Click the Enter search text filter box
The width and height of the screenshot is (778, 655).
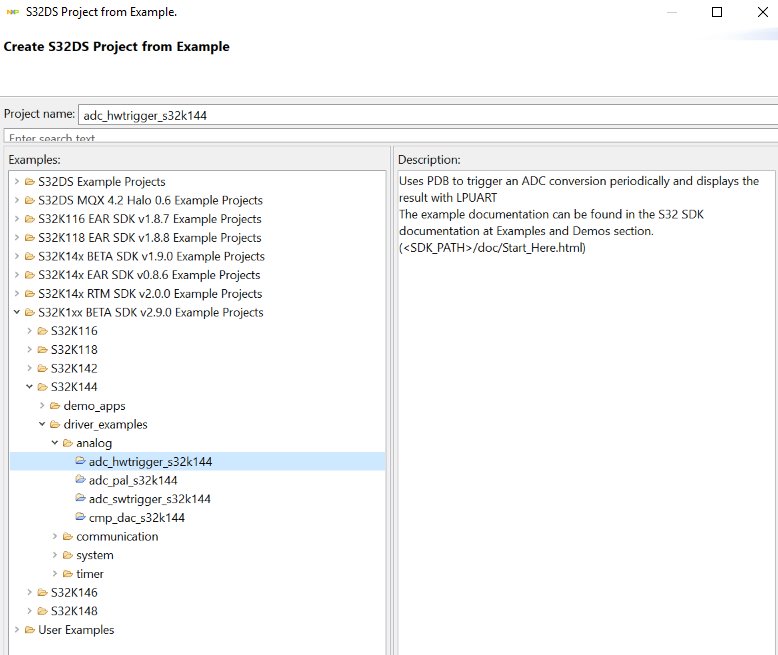coord(391,136)
